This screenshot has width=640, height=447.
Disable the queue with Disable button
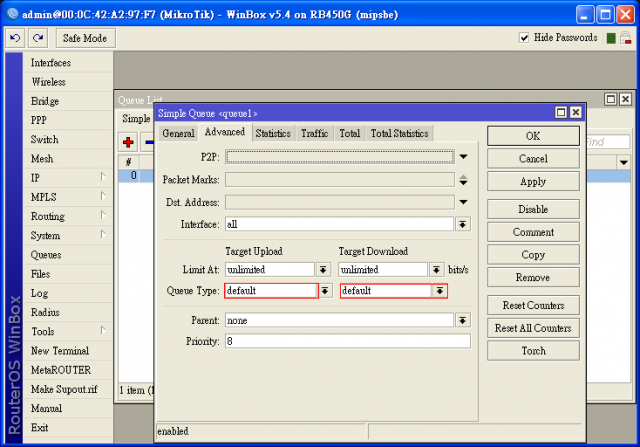pyautogui.click(x=533, y=209)
